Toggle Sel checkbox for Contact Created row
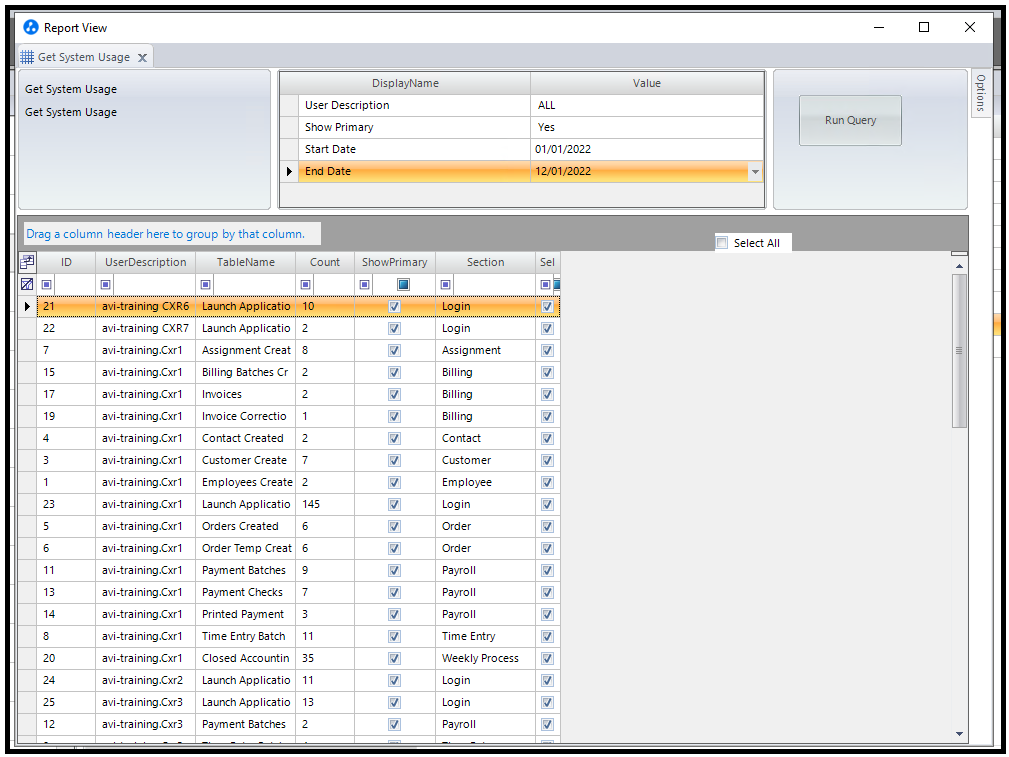Screen dimensions: 1009x757 coord(547,438)
